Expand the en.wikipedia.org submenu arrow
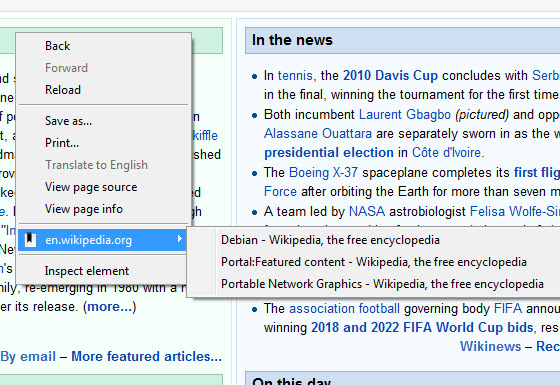Screen dimensions: 560x385 (x=180, y=239)
